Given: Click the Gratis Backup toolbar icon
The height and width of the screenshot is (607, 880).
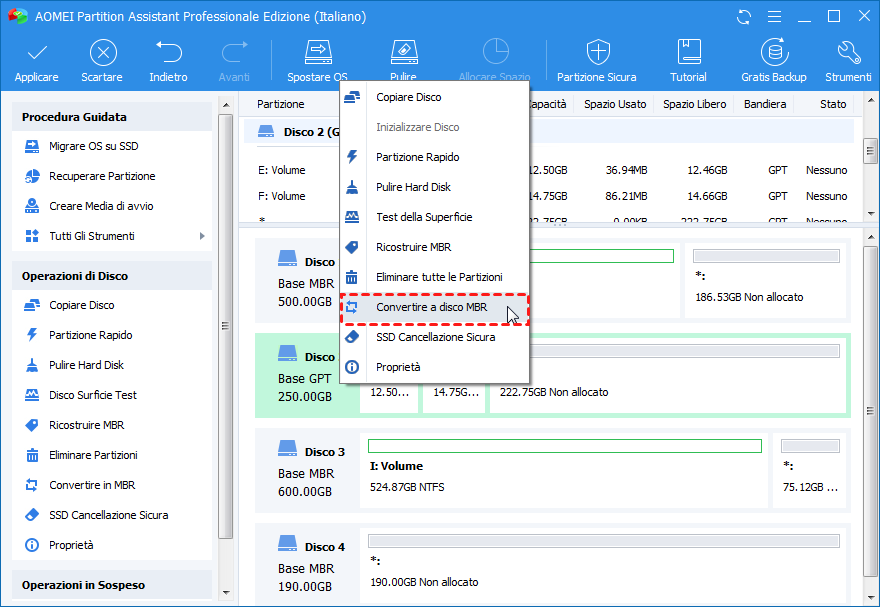Looking at the screenshot, I should [x=773, y=53].
